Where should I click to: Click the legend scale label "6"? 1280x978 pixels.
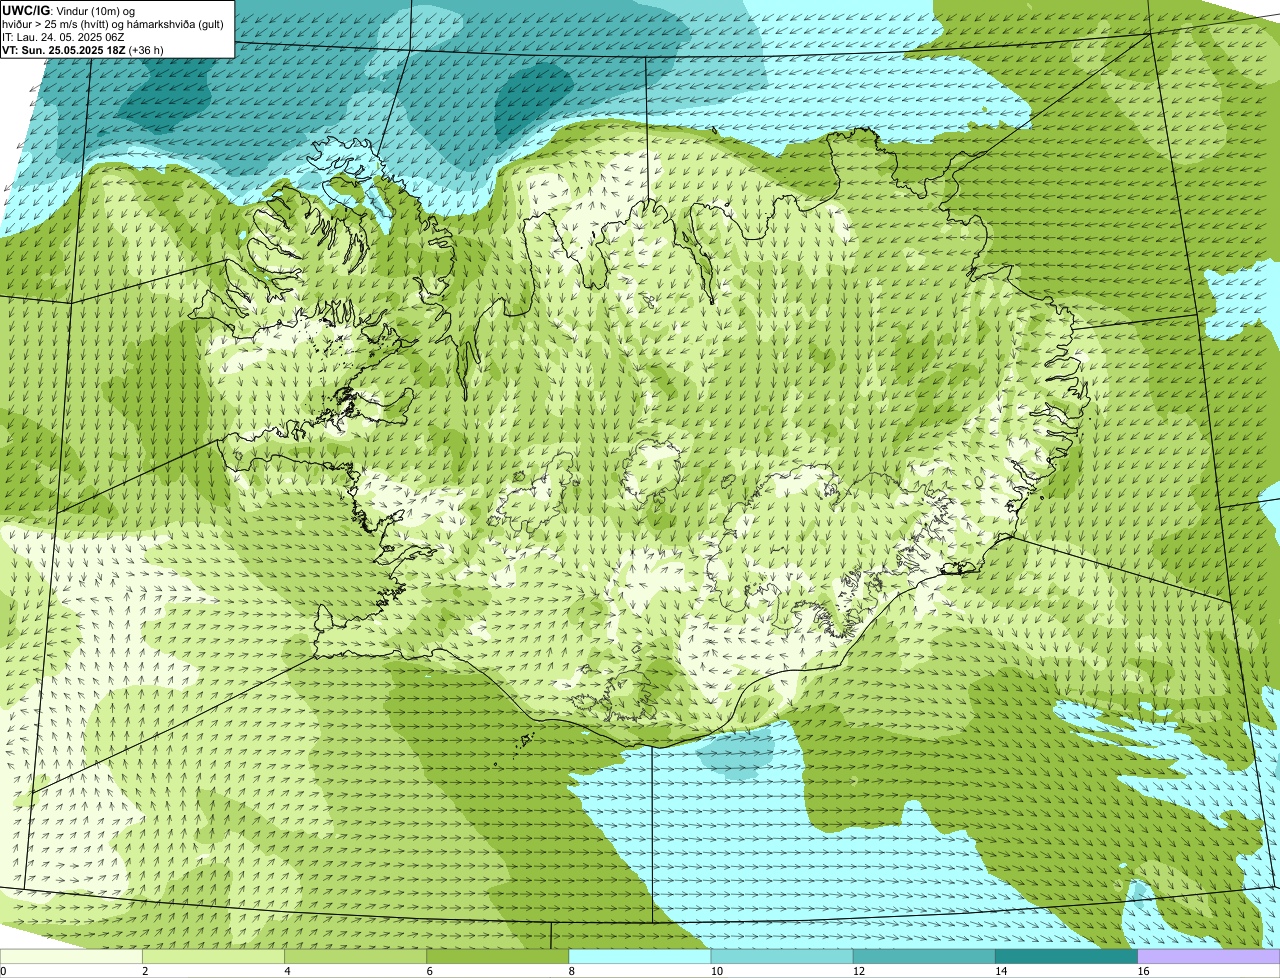[429, 971]
